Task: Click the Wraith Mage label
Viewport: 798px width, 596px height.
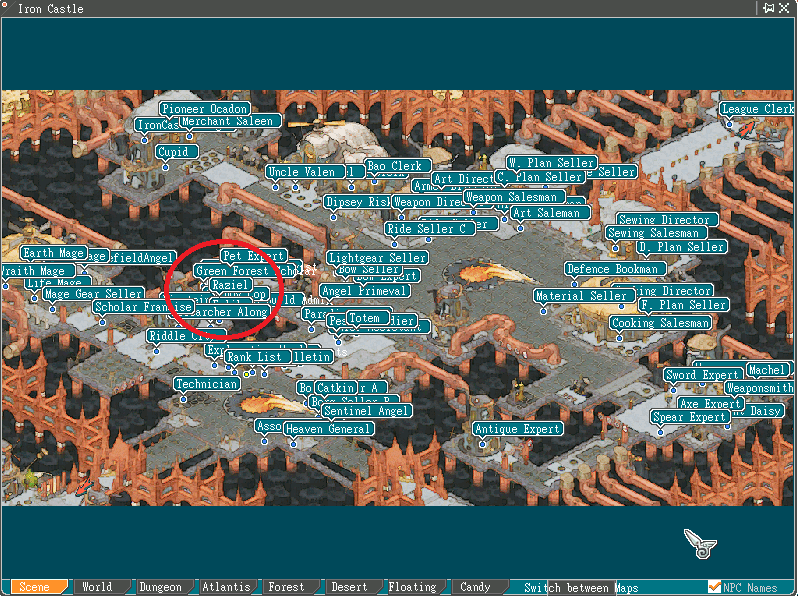Action: pyautogui.click(x=36, y=271)
